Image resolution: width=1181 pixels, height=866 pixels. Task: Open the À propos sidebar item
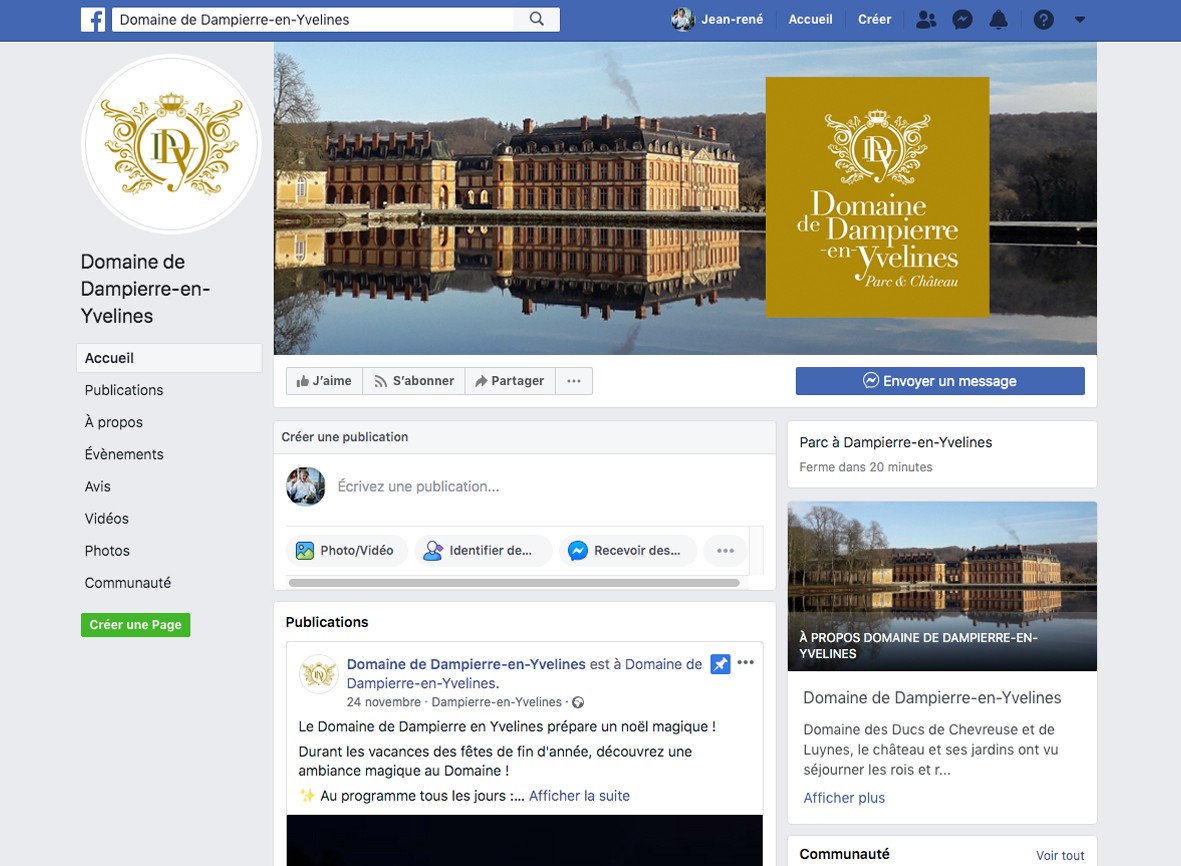coord(114,422)
